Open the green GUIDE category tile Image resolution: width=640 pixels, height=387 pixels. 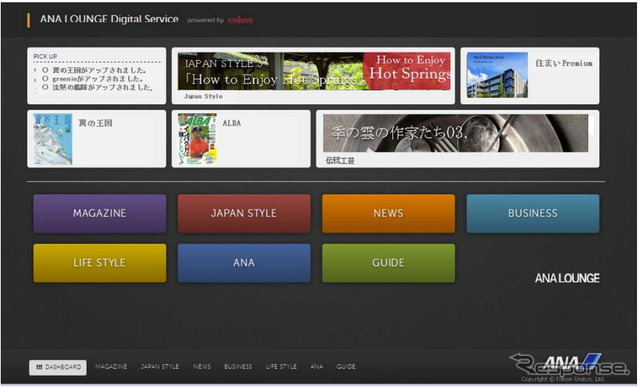click(x=388, y=263)
